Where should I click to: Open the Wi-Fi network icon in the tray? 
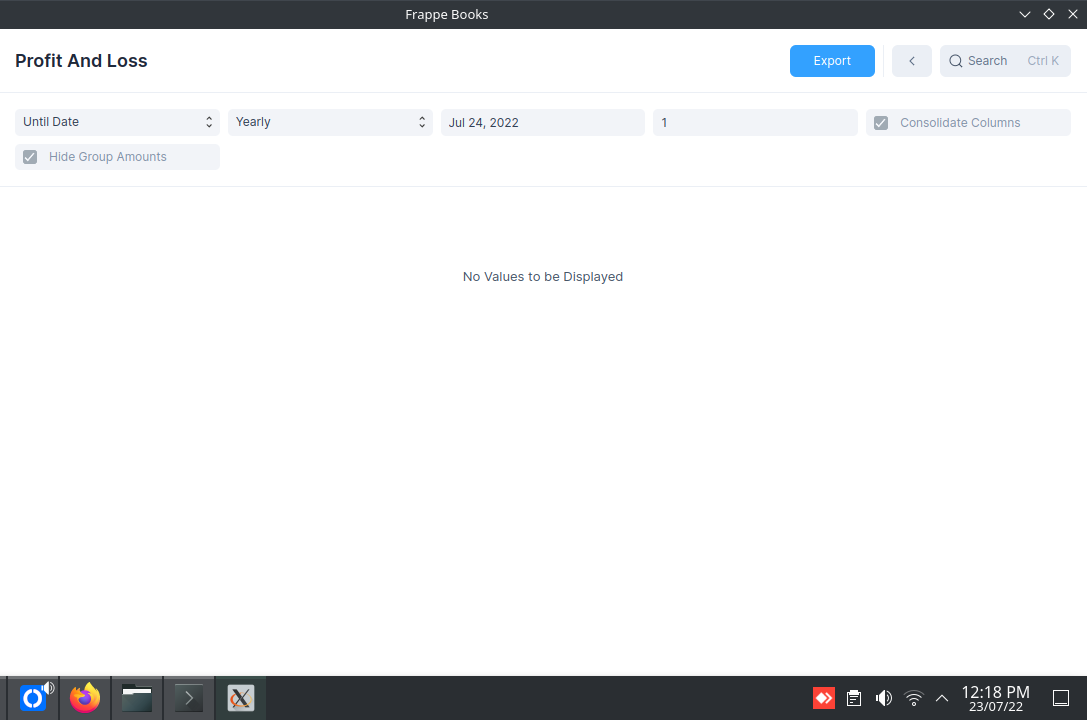(913, 697)
